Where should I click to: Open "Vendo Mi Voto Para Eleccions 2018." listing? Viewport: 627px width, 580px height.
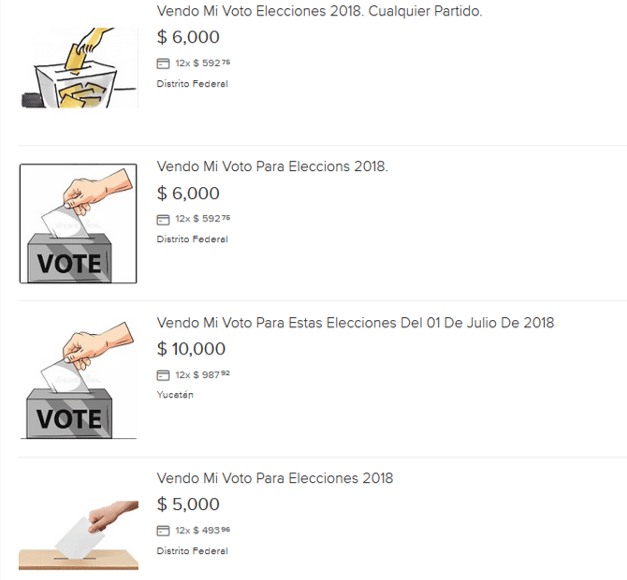point(272,167)
